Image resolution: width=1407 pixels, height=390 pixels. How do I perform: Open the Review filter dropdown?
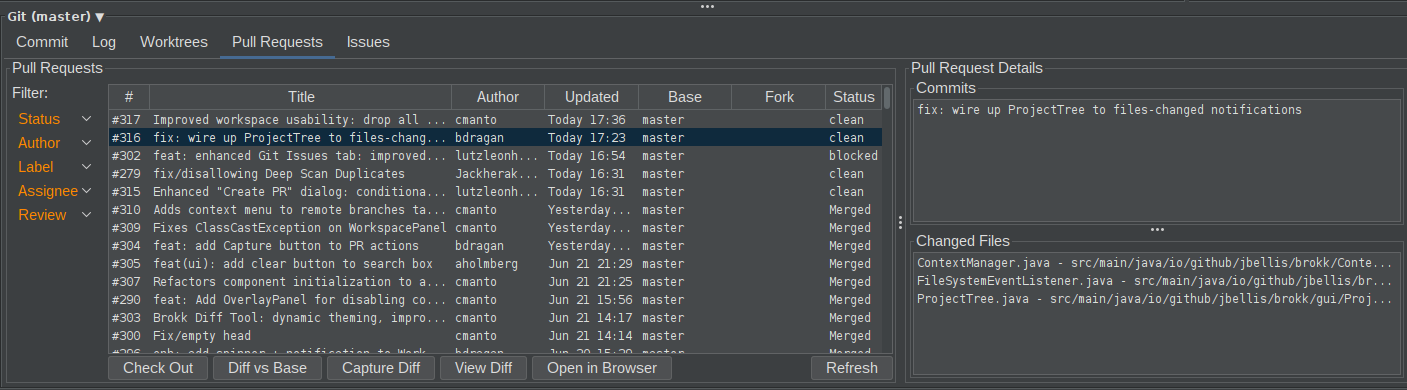(54, 215)
